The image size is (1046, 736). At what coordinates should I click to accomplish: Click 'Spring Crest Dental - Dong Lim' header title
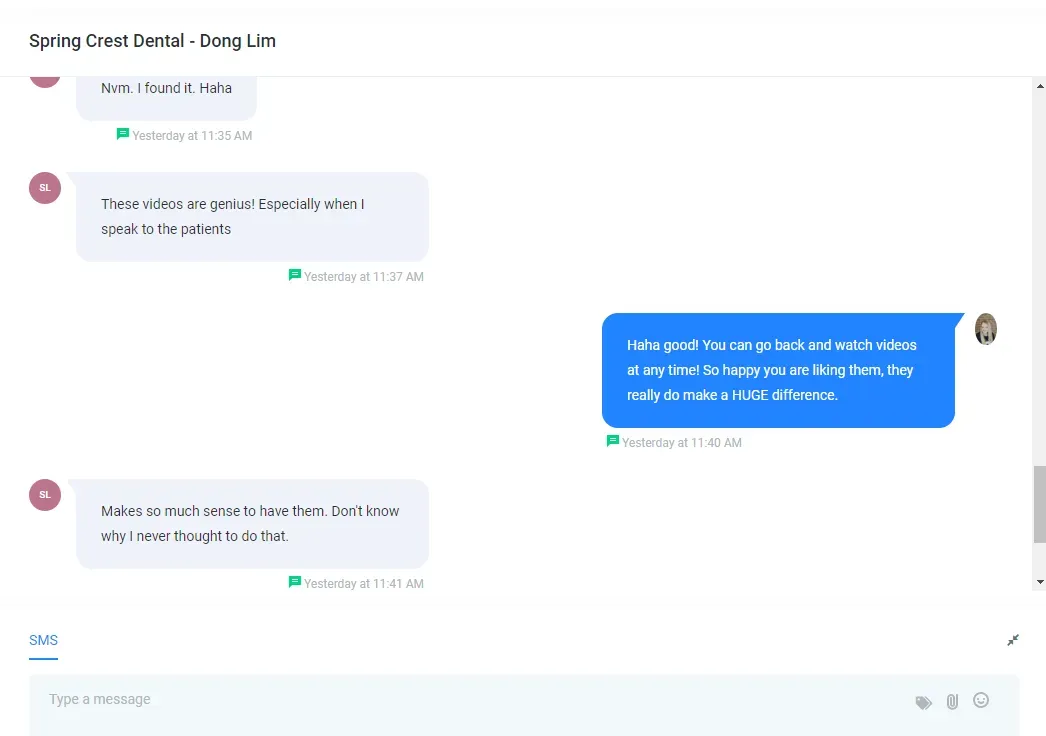[152, 41]
